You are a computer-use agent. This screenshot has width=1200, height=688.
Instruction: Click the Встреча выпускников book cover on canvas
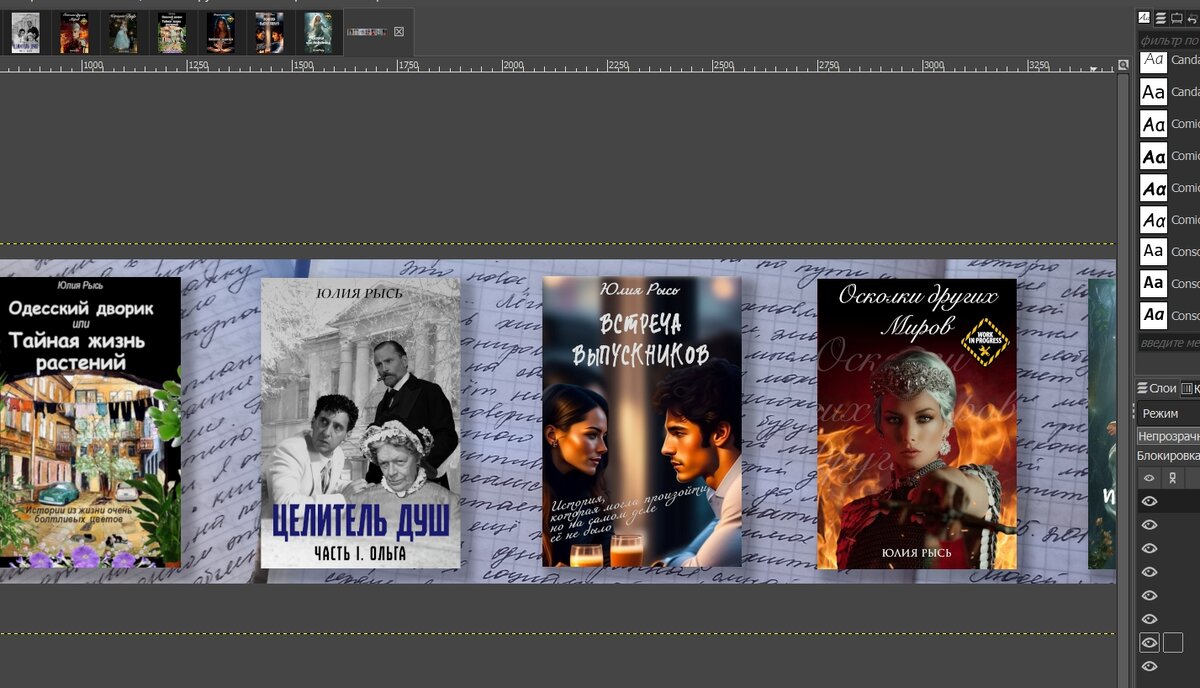[x=642, y=422]
